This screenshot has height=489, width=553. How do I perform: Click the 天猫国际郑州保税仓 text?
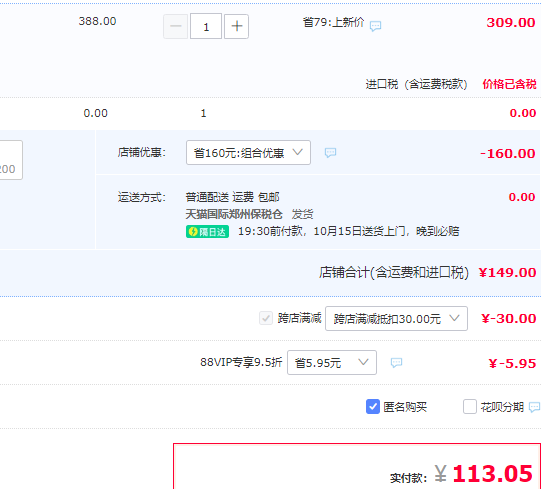(x=234, y=214)
